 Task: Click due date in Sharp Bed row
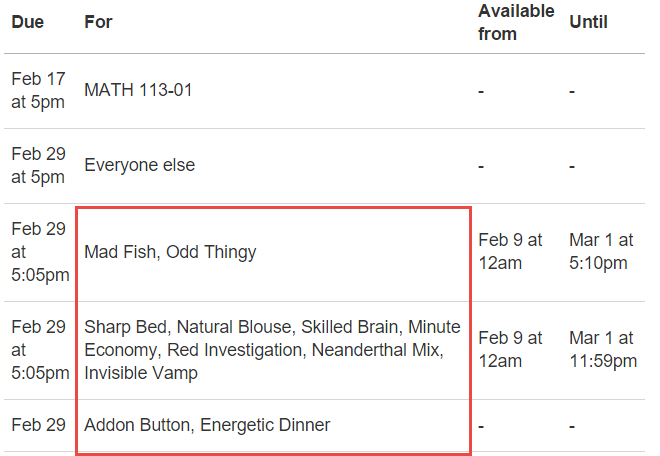point(40,350)
